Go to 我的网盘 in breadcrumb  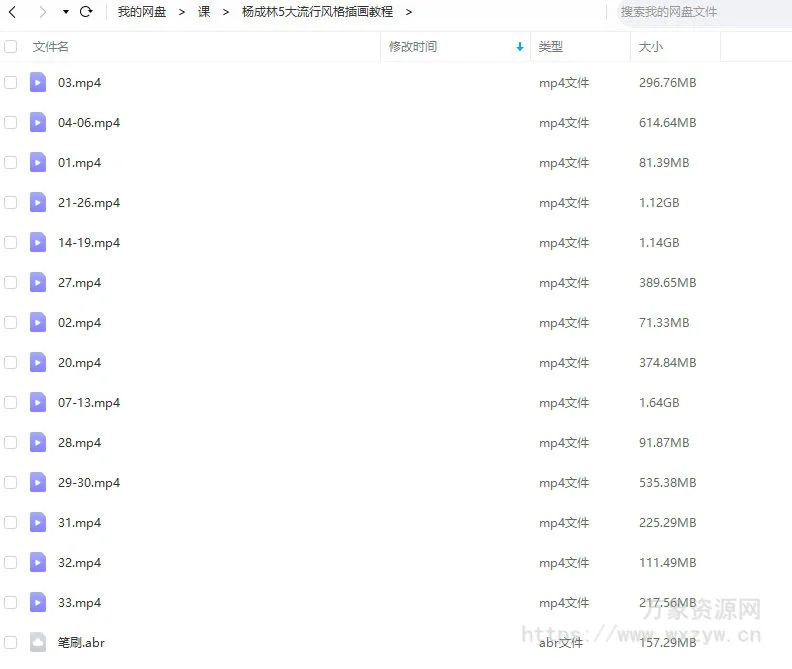[142, 12]
